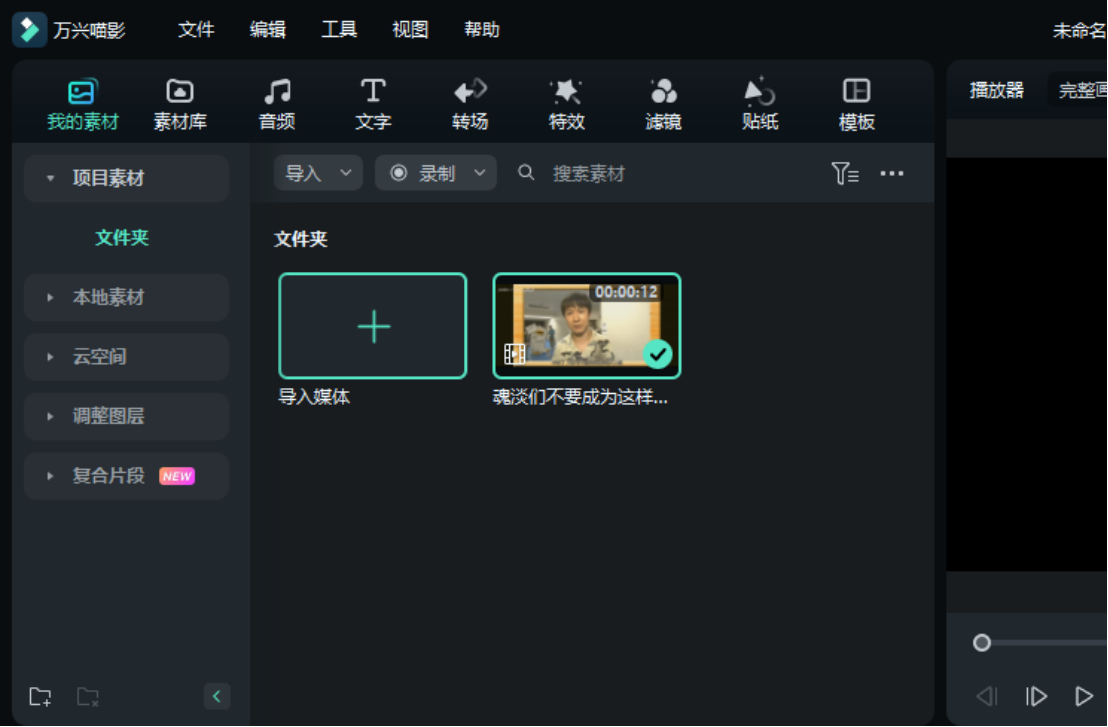Switch to the 素材库 media library panel
This screenshot has width=1108, height=727.
179,103
